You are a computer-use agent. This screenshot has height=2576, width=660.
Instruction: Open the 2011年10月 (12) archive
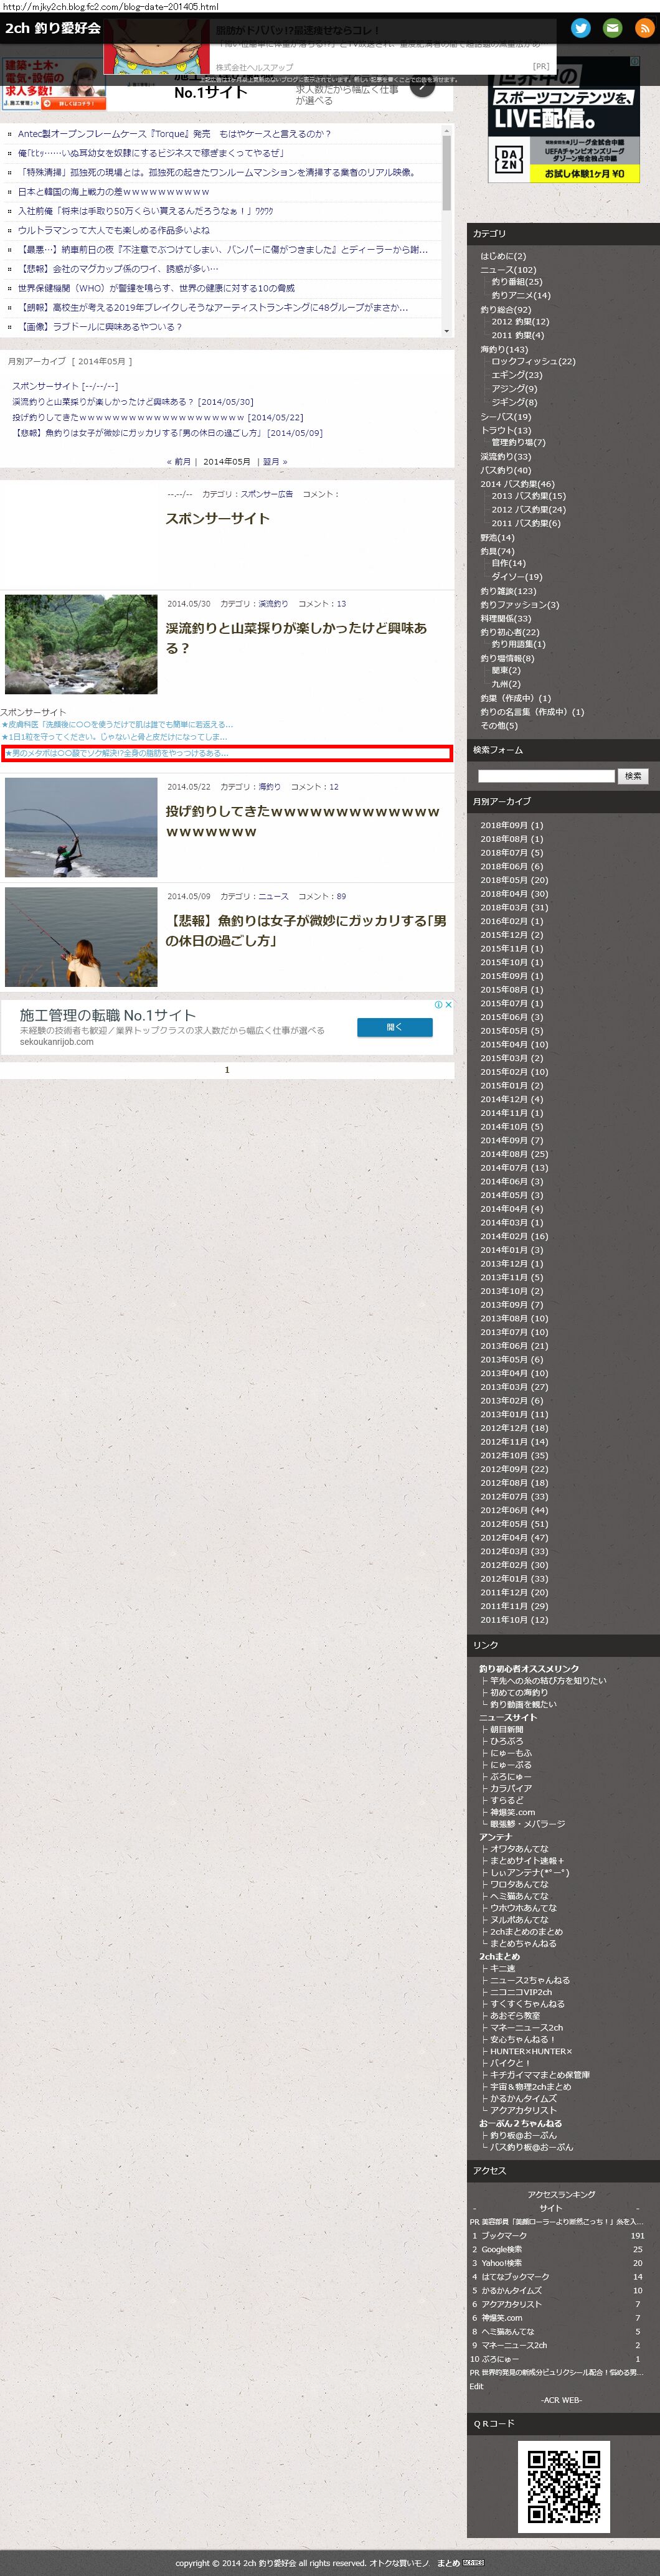[x=514, y=1620]
